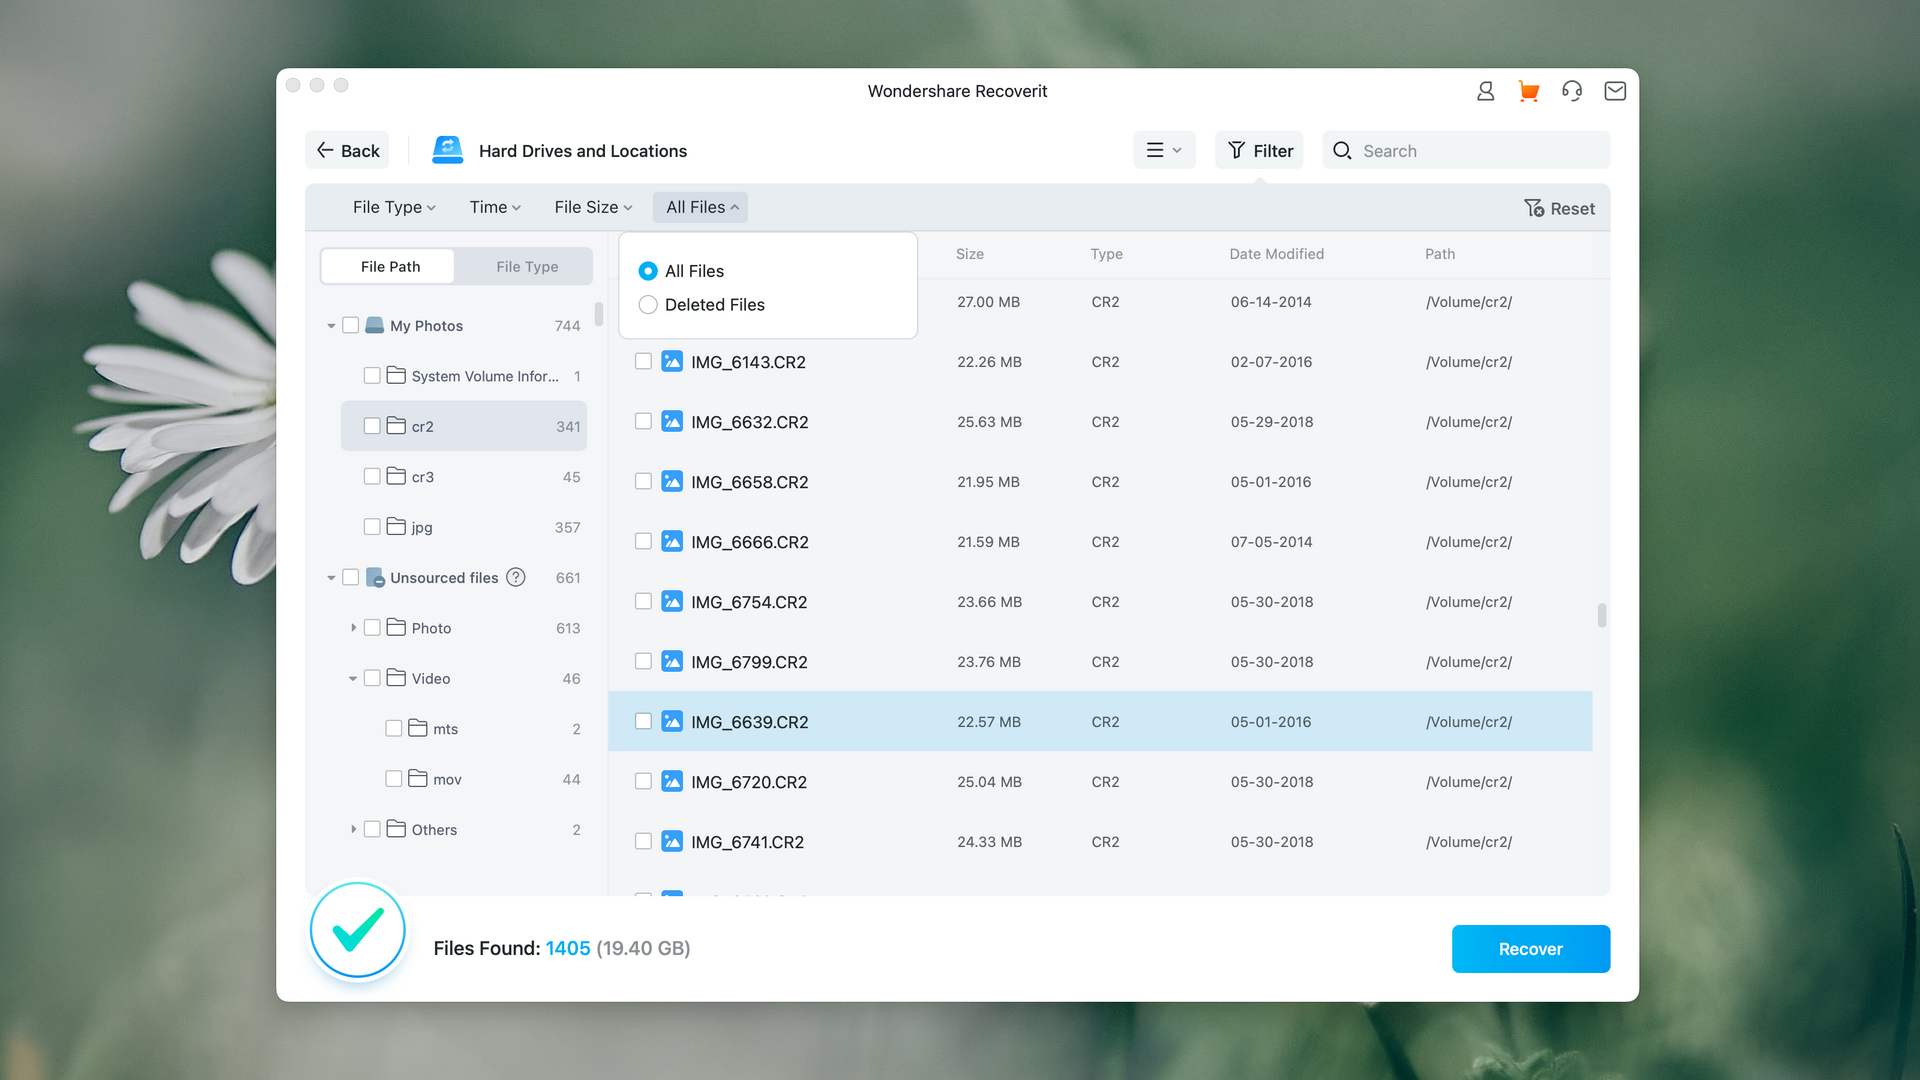Sort by the Date Modified column header
This screenshot has width=1920, height=1080.
pos(1276,254)
